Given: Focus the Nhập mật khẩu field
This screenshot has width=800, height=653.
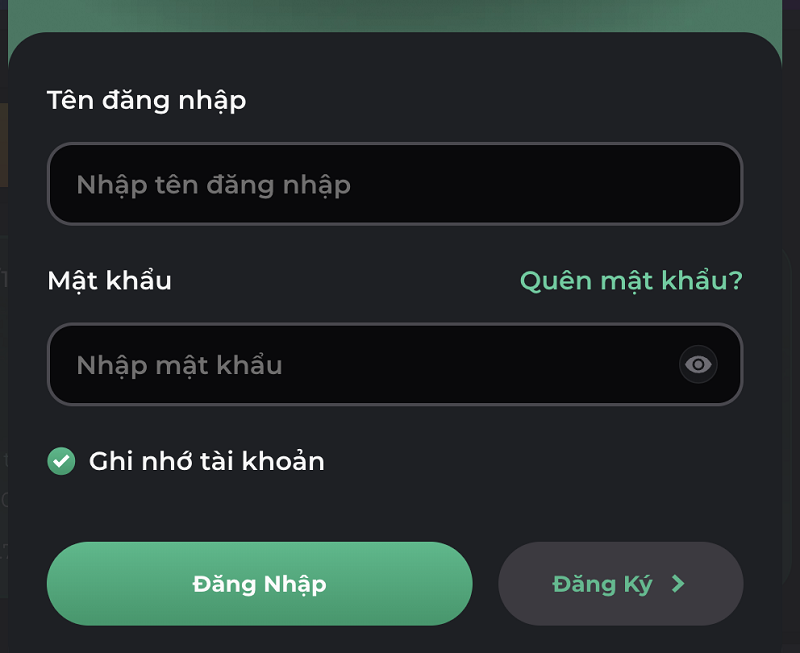Looking at the screenshot, I should point(360,365).
